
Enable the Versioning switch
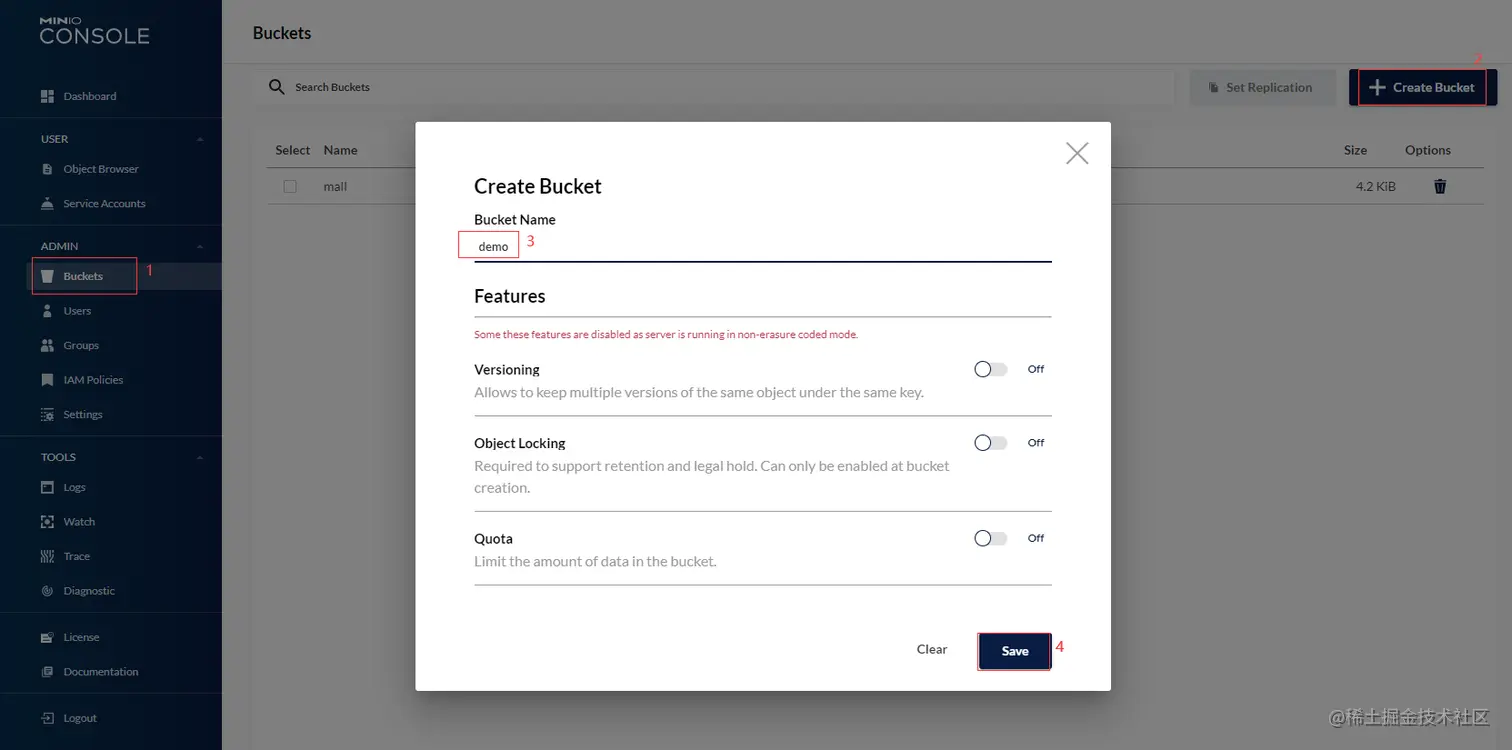990,369
